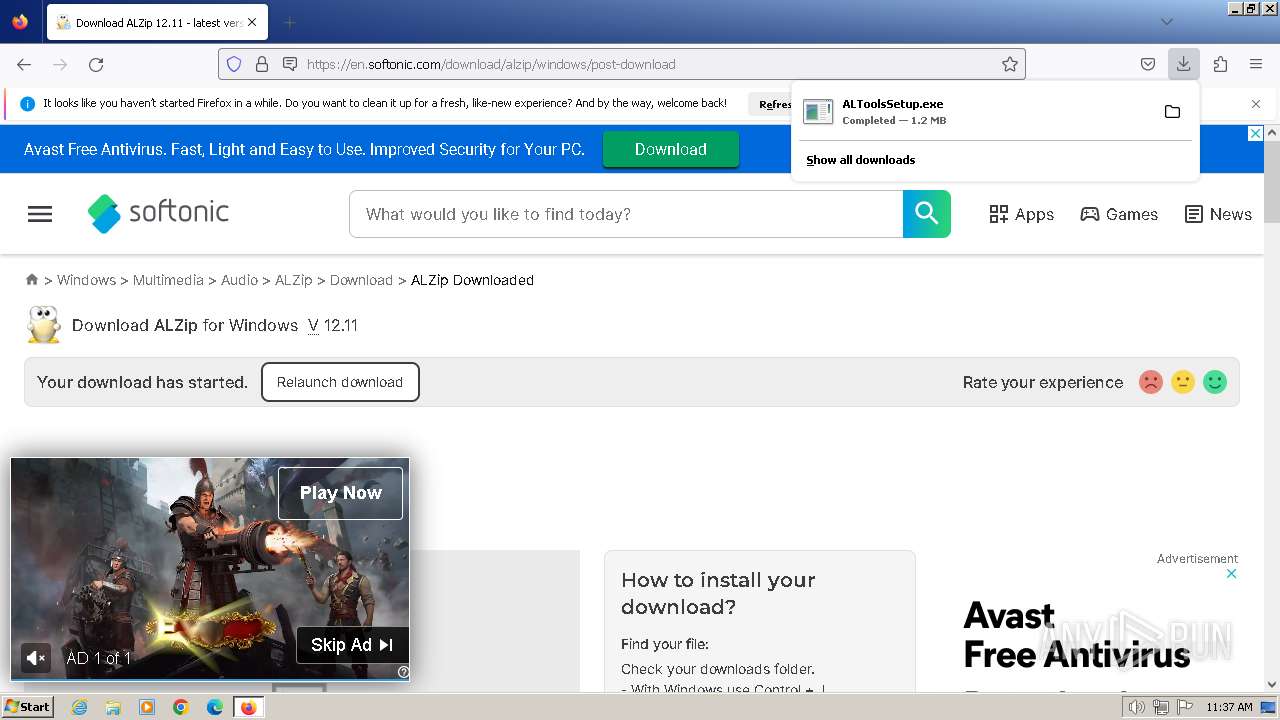
Task: Click Download in the Avast banner
Action: click(x=670, y=149)
